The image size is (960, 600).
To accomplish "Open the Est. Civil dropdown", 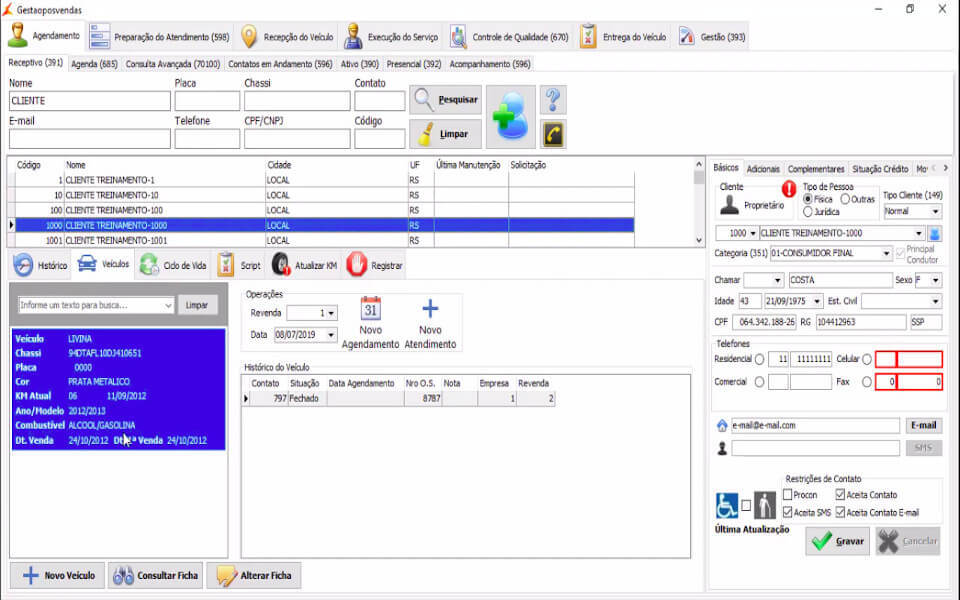I will pos(936,301).
